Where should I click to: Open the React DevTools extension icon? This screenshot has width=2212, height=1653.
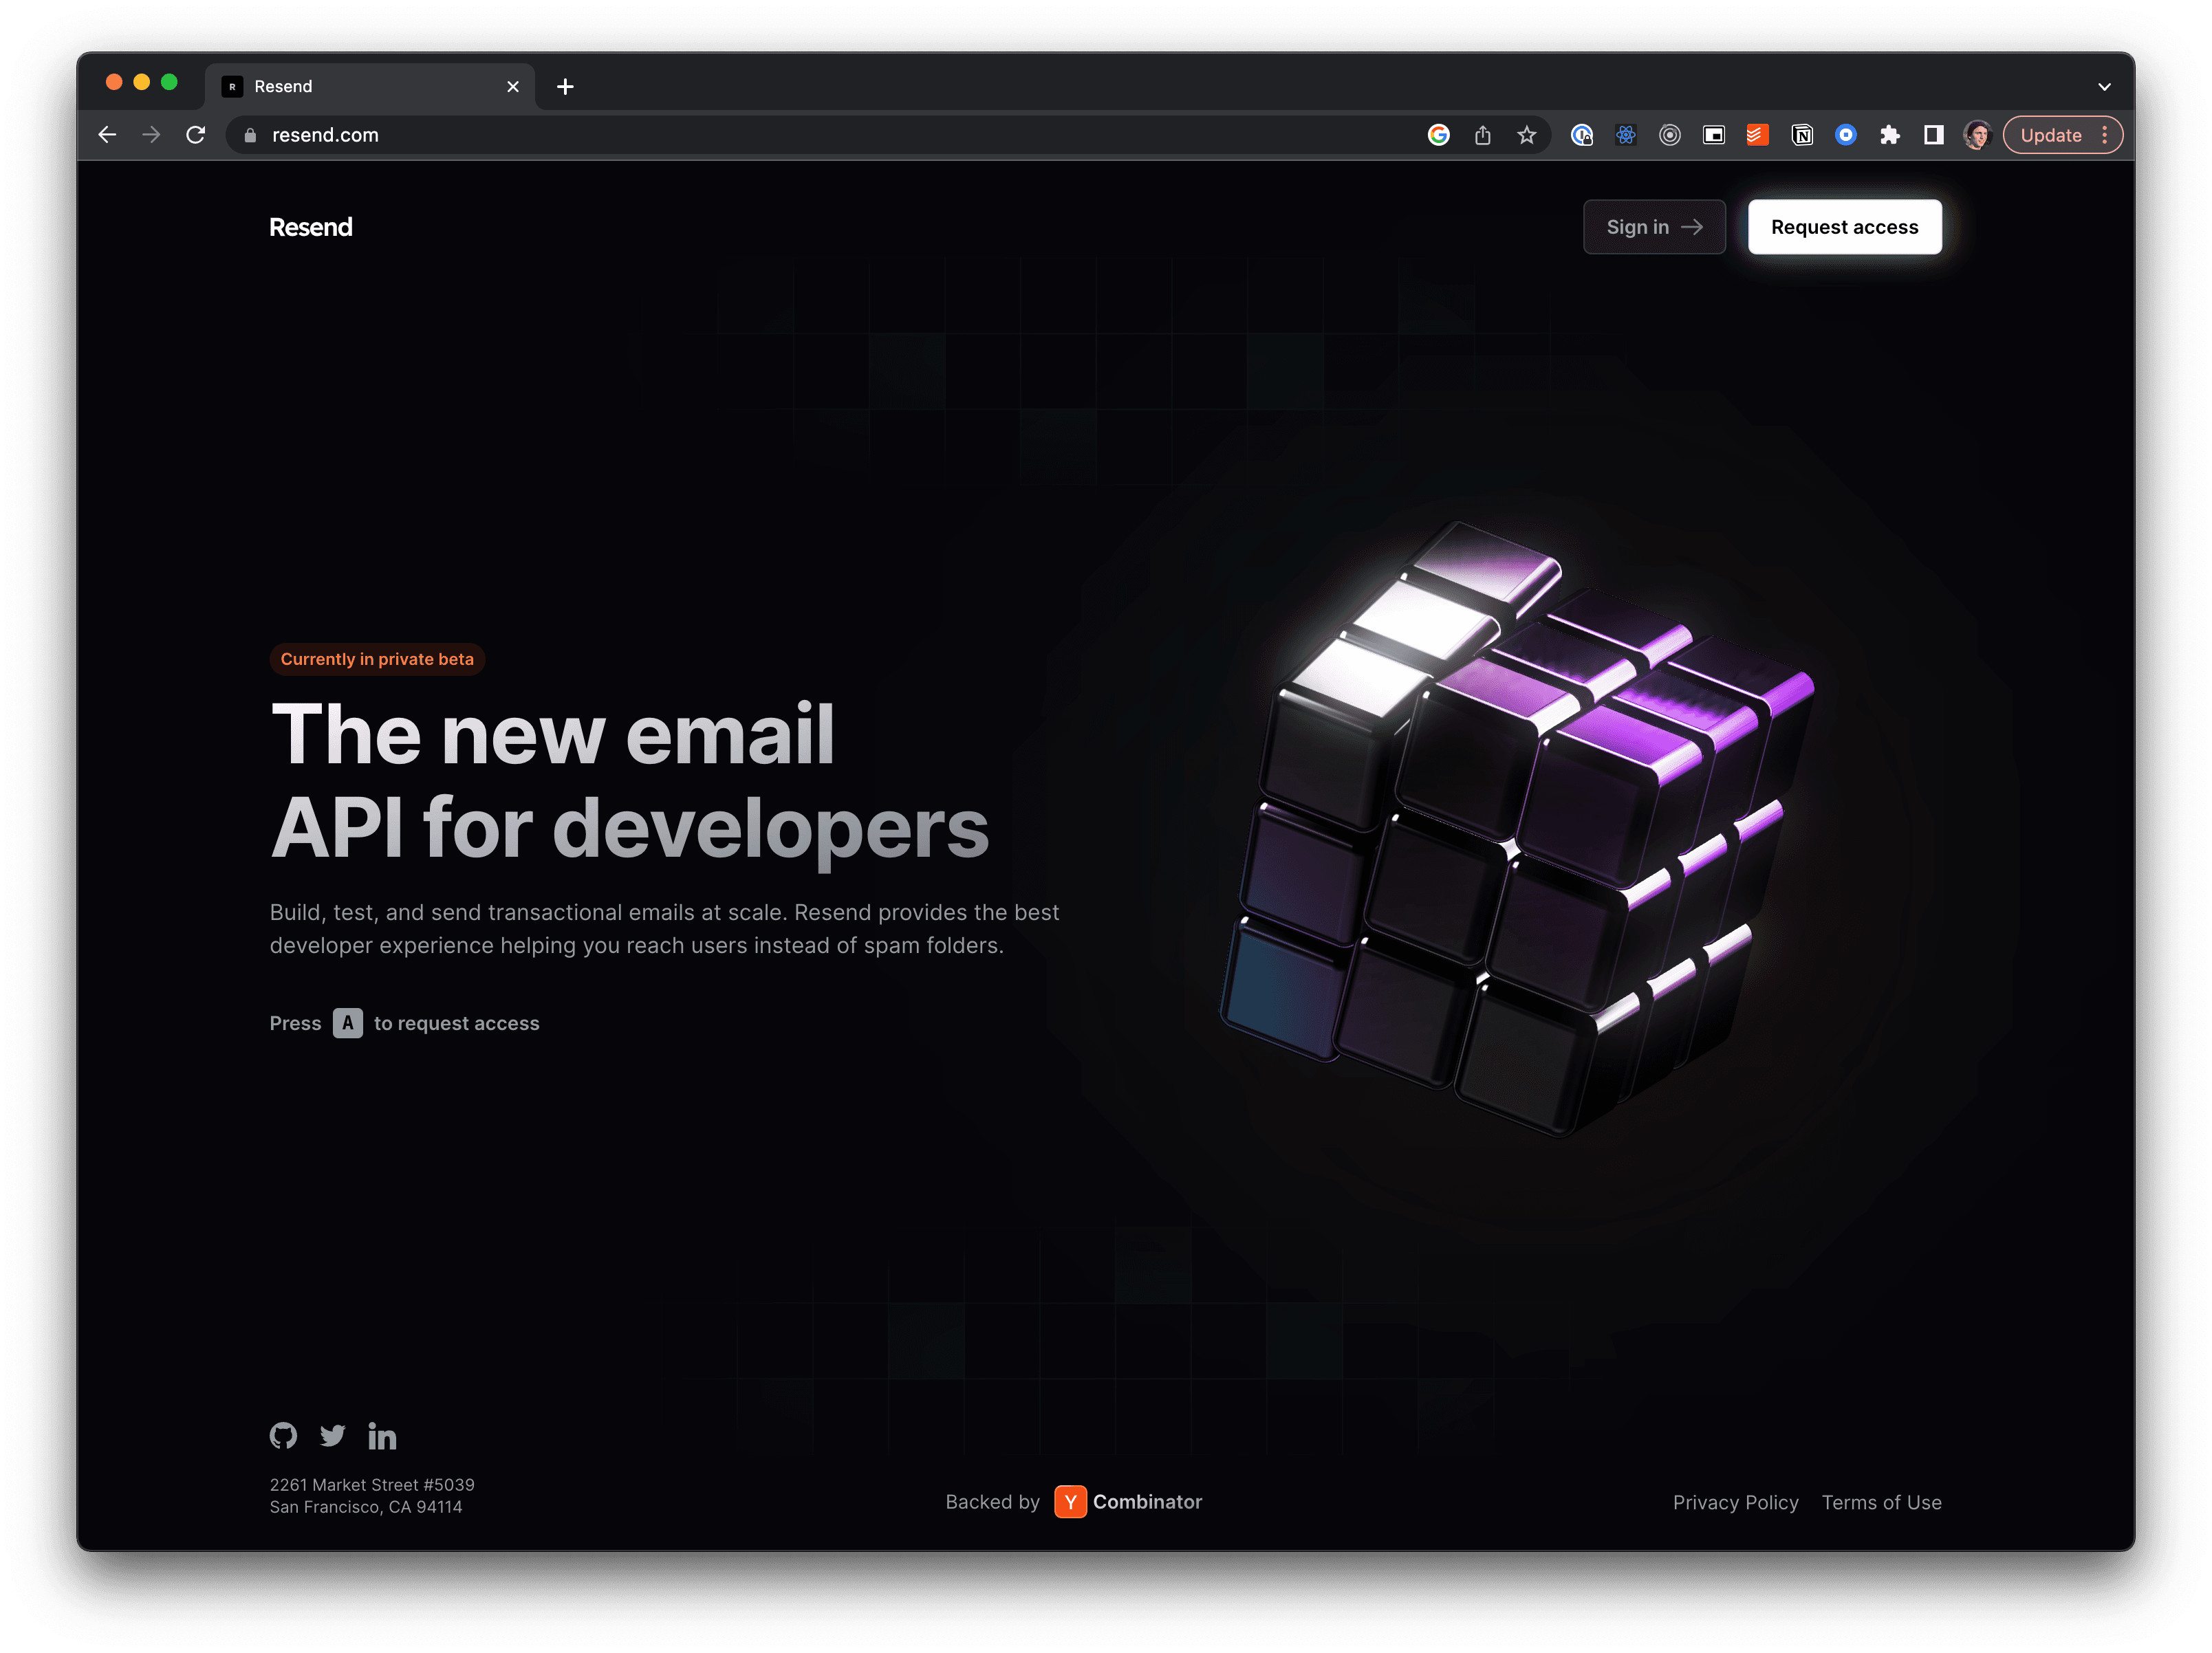click(x=1626, y=135)
